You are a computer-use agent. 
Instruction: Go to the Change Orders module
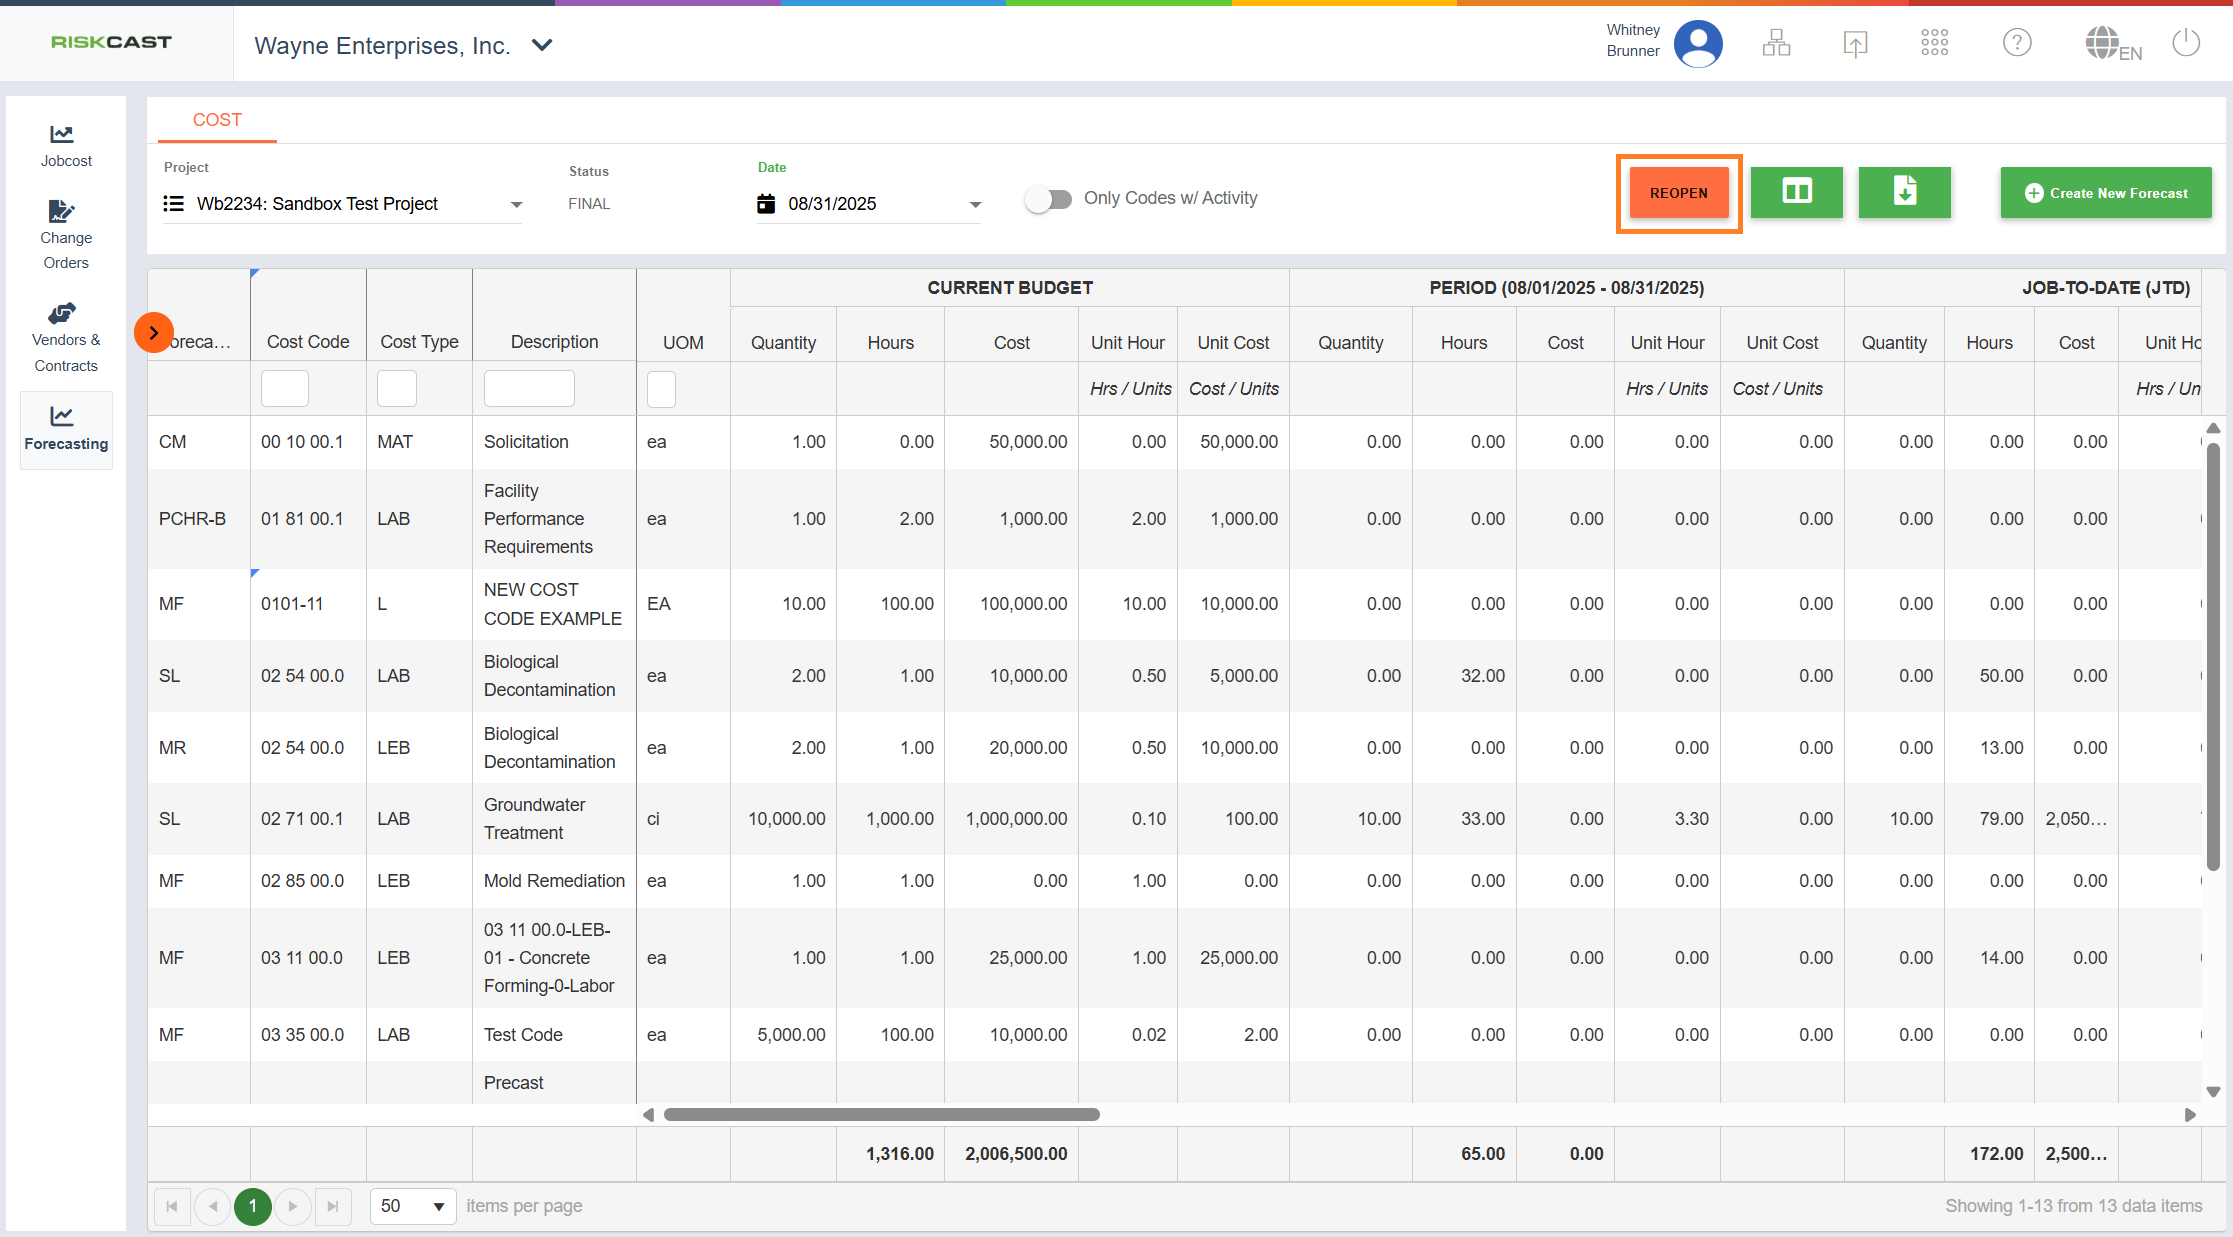[x=66, y=235]
